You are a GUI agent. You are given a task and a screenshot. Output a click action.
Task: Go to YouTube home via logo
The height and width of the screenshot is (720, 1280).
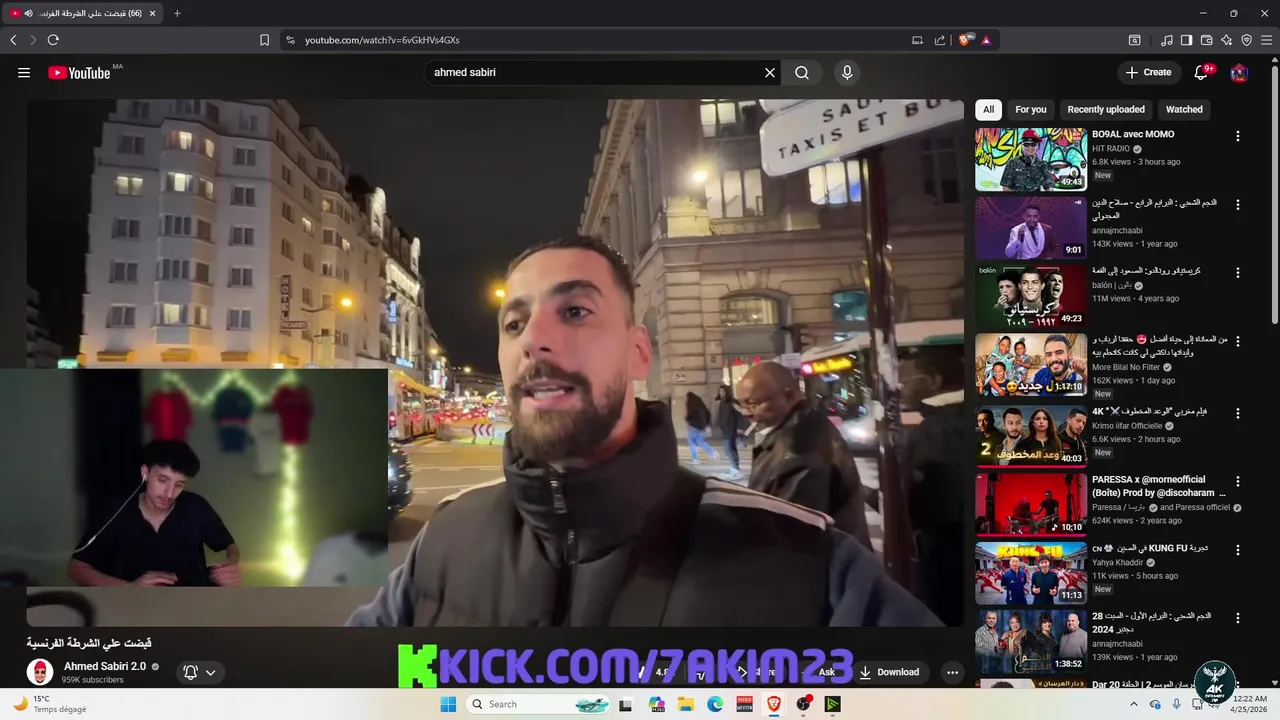[x=79, y=72]
